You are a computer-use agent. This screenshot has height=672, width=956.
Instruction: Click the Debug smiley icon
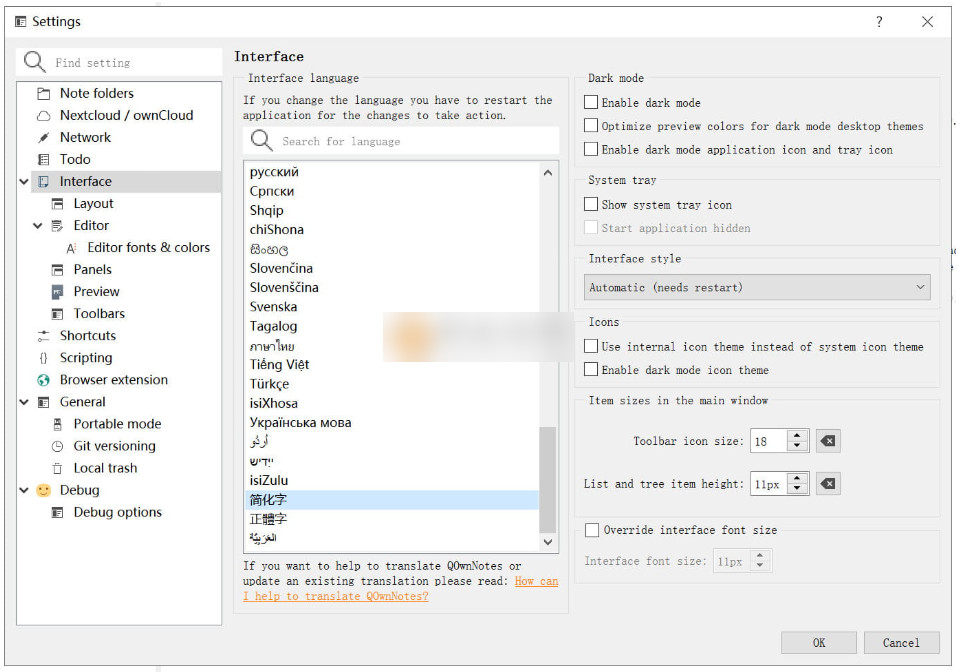coord(43,490)
